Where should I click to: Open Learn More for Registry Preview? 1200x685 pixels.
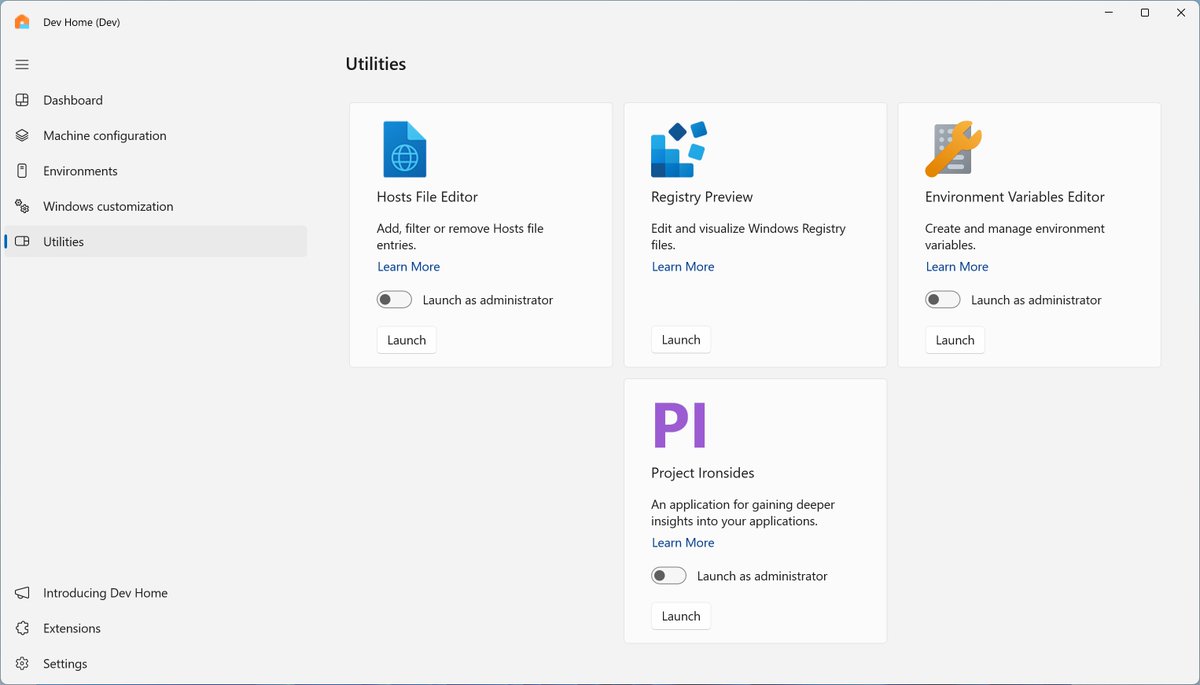(683, 267)
